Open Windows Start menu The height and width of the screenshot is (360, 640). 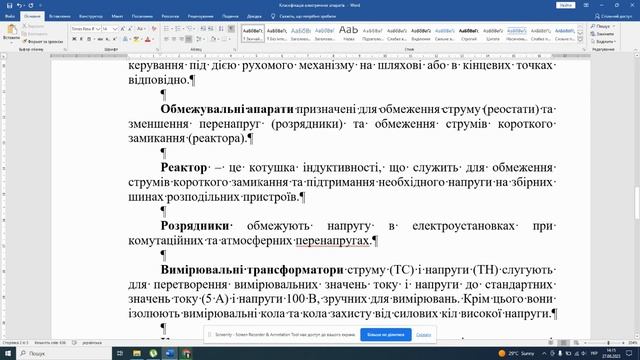pos(8,353)
